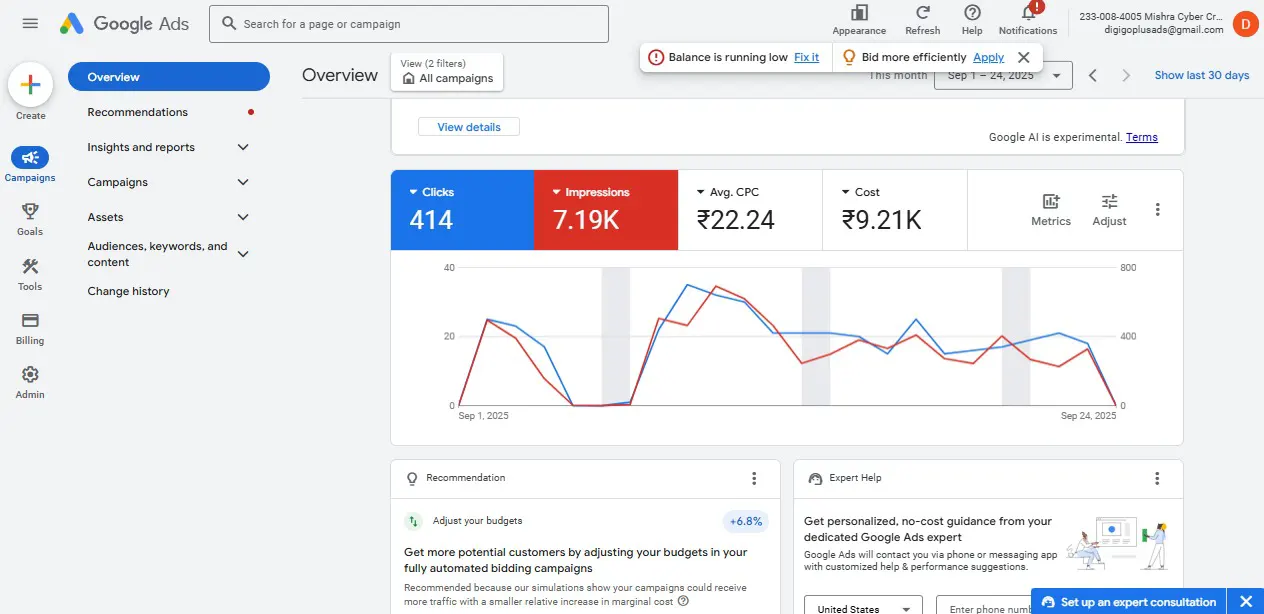Image resolution: width=1264 pixels, height=614 pixels.
Task: Click the campaign search field
Action: (x=408, y=24)
